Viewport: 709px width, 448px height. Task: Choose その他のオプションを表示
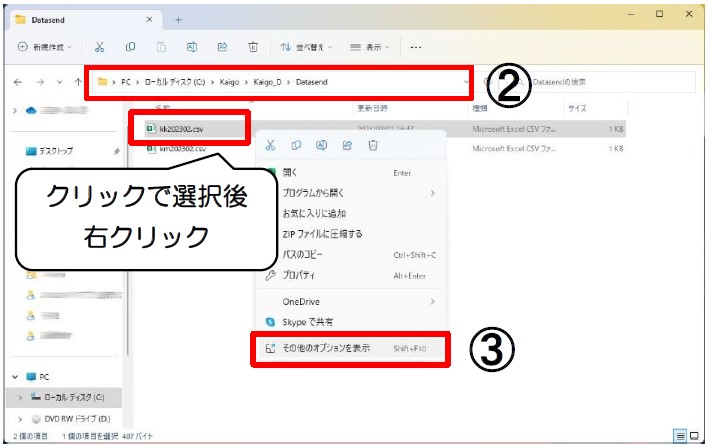(x=351, y=348)
